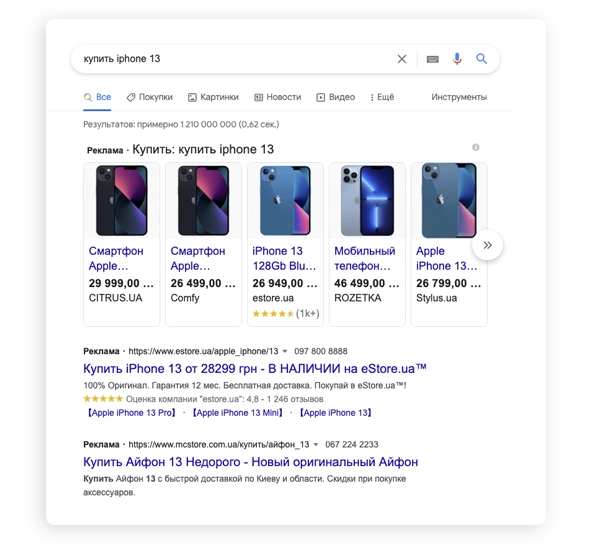The height and width of the screenshot is (560, 590).
Task: Open the Ещё more options menu
Action: [382, 97]
